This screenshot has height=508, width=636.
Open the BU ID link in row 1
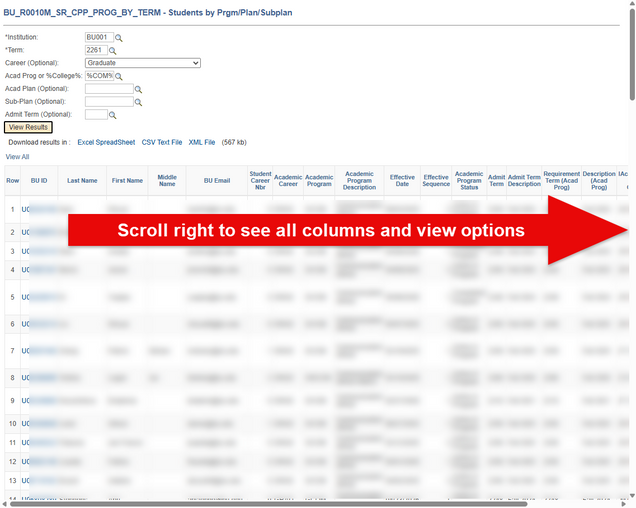coord(39,209)
